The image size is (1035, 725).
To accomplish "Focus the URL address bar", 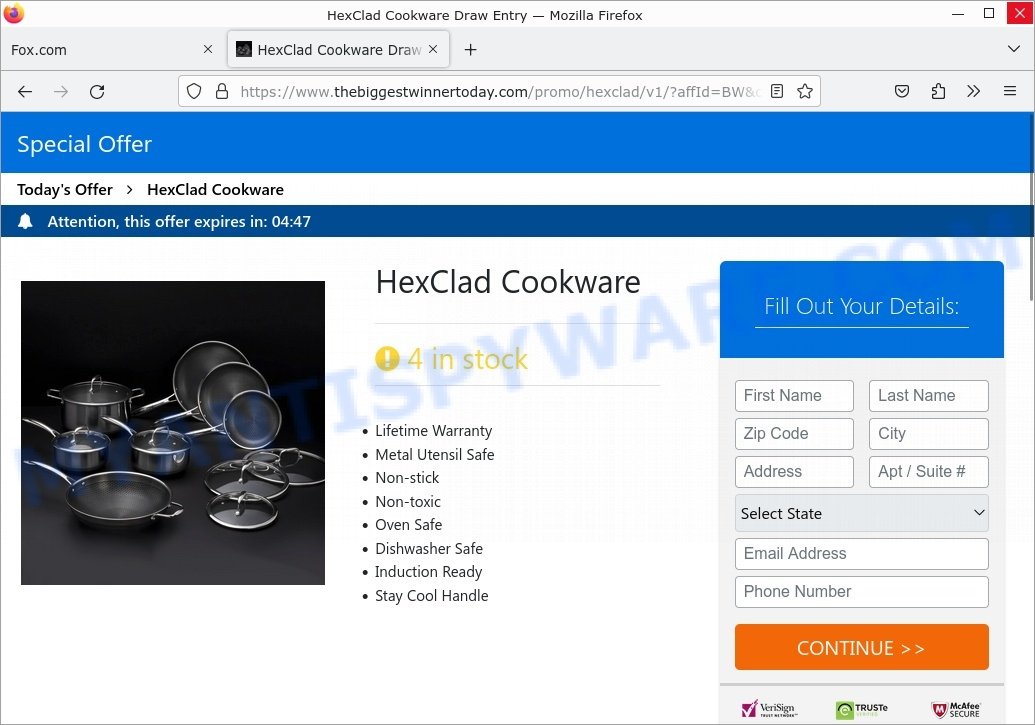I will click(x=500, y=91).
